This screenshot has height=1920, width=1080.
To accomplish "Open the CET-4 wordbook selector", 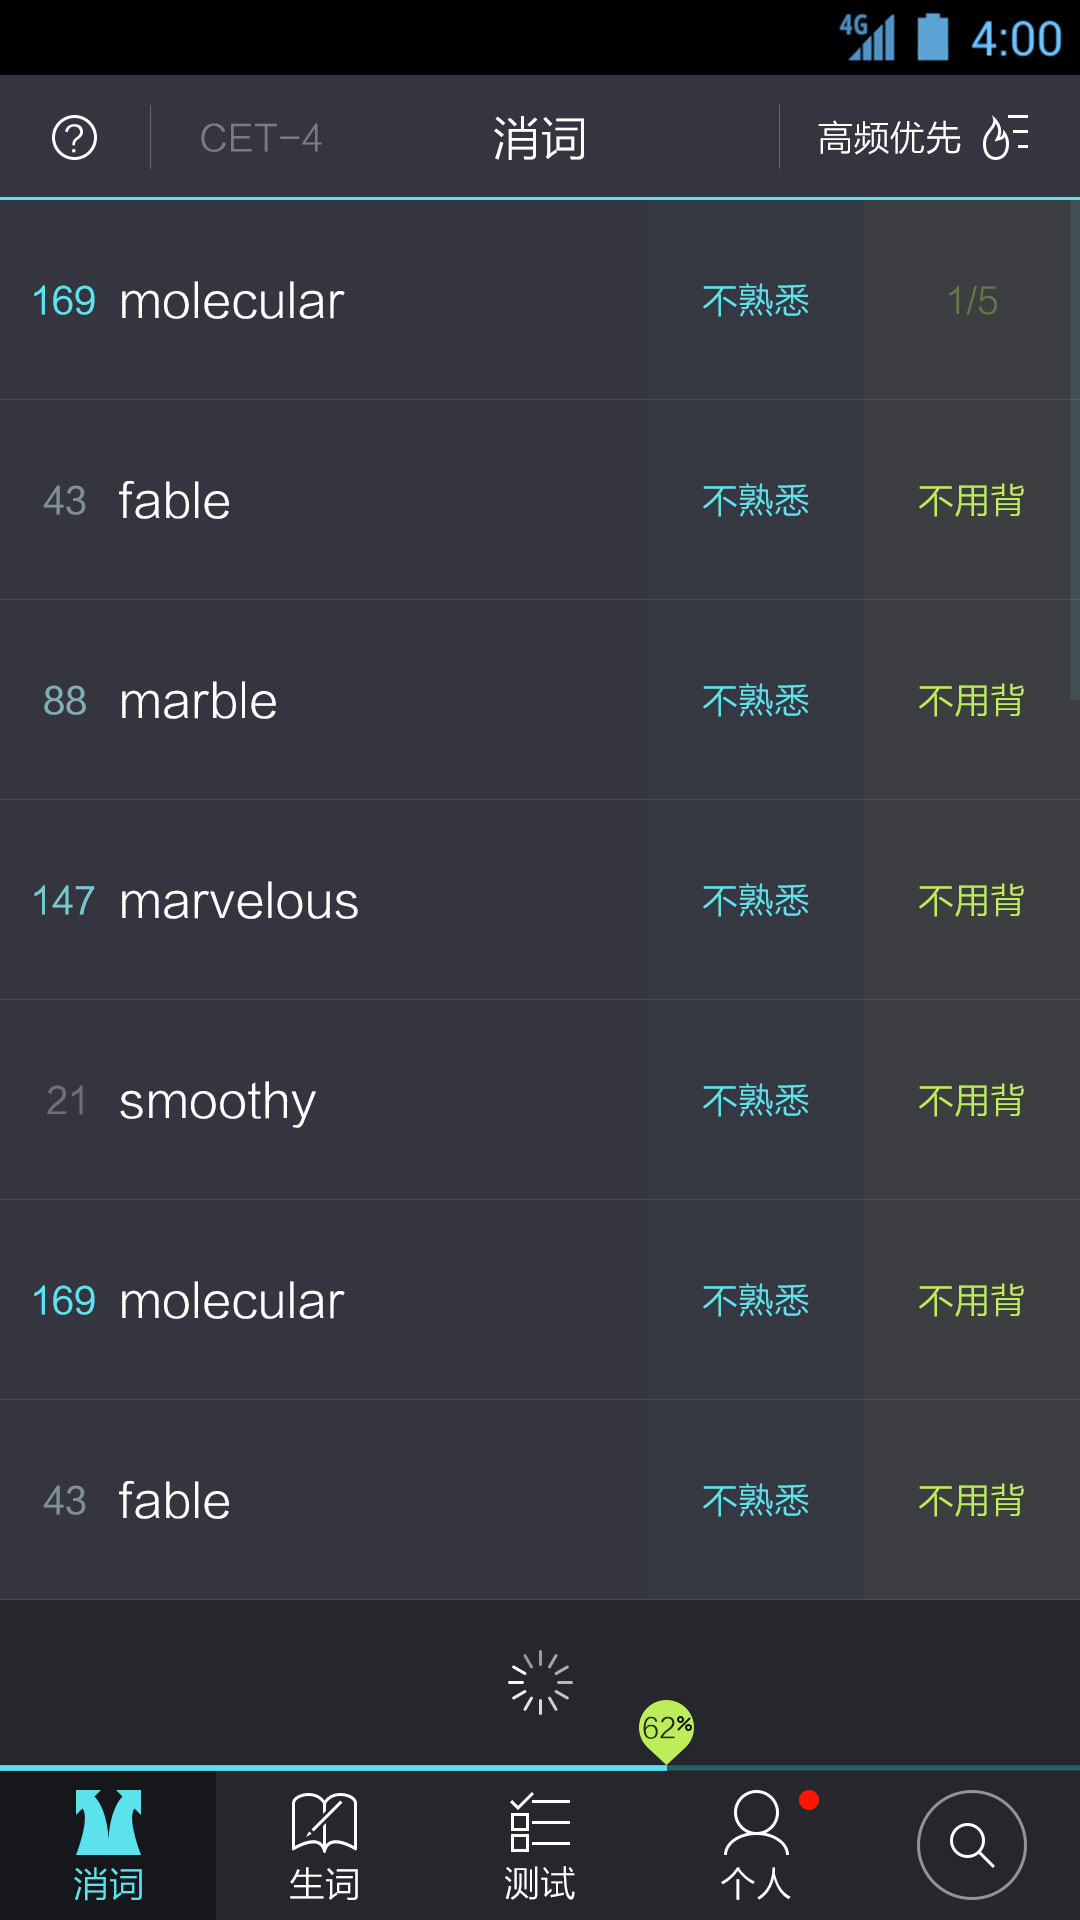I will (x=260, y=138).
